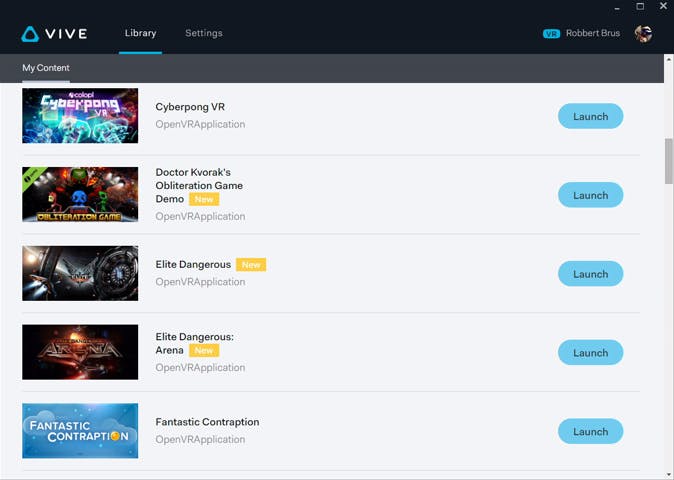Maximize the Vive window
Image resolution: width=674 pixels, height=480 pixels.
[x=640, y=6]
